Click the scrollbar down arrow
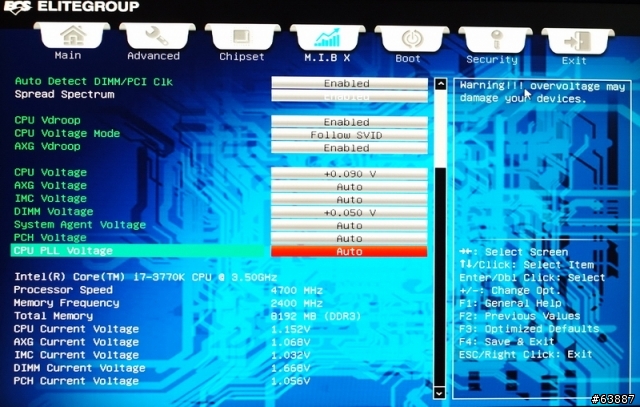 click(439, 393)
